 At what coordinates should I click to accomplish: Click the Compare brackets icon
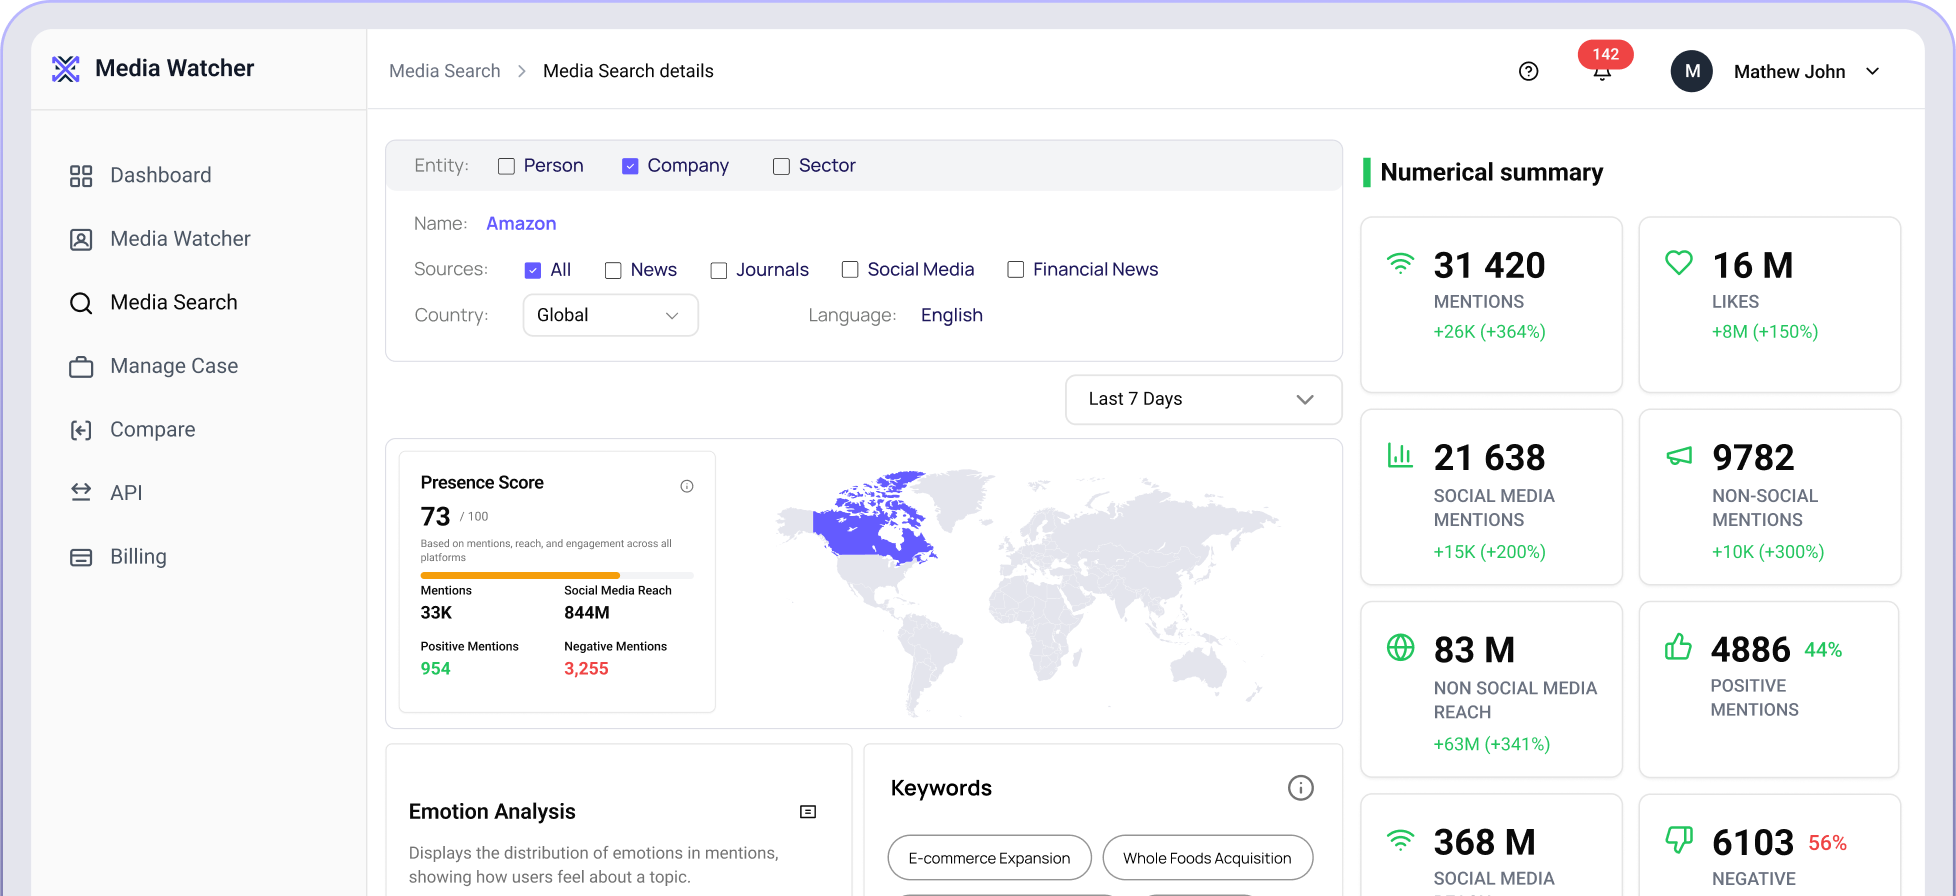[x=81, y=430]
